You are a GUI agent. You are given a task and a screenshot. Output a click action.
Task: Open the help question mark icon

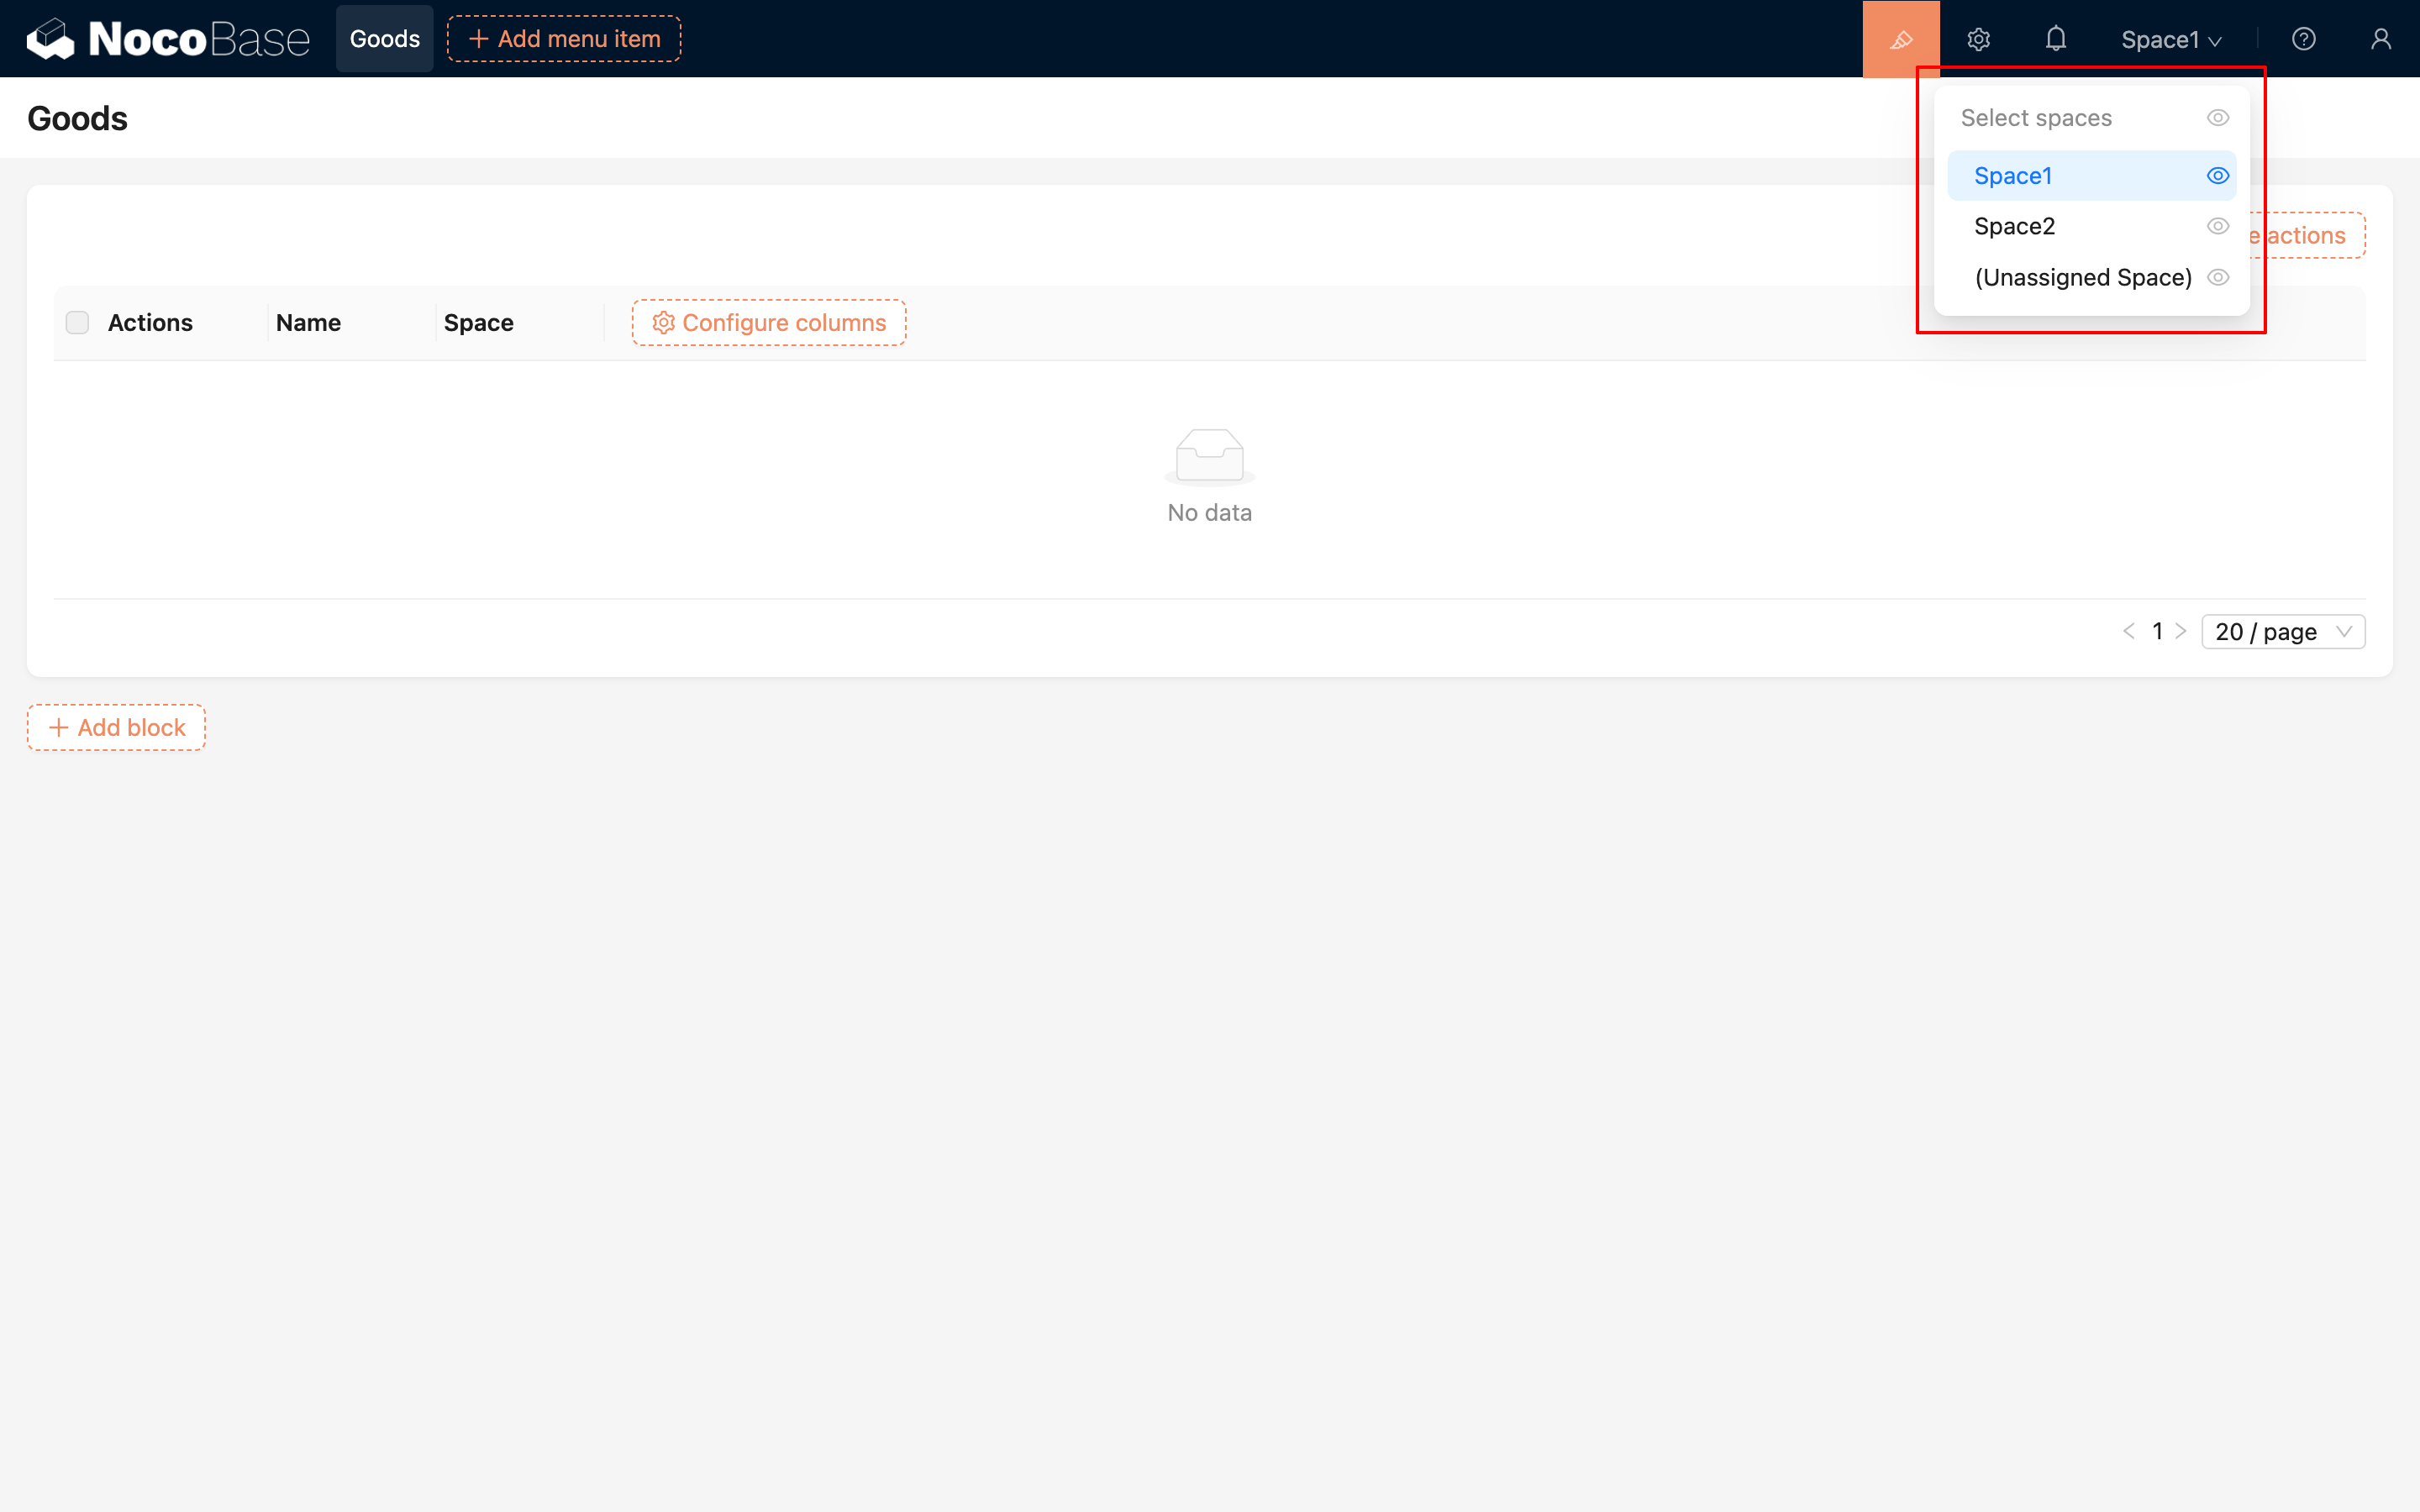[2303, 39]
